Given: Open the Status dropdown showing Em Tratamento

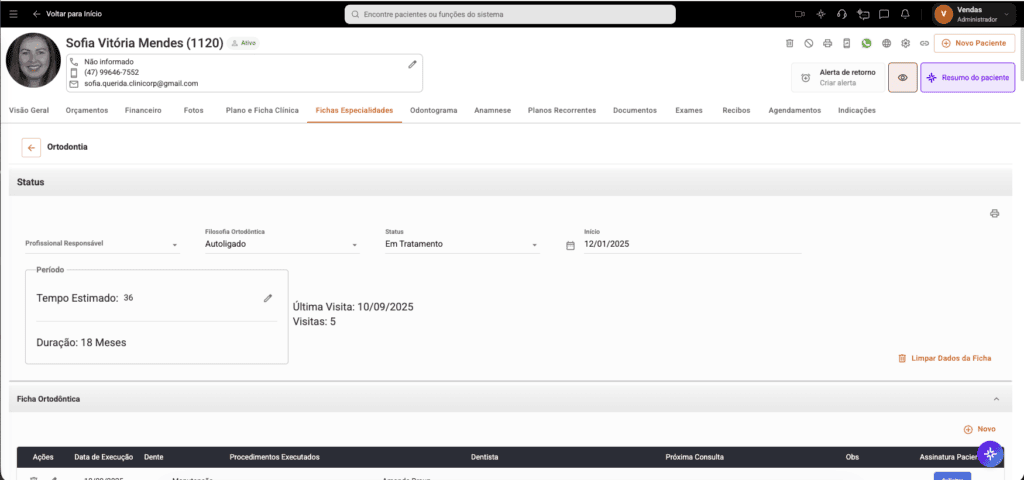Looking at the screenshot, I should (x=462, y=244).
